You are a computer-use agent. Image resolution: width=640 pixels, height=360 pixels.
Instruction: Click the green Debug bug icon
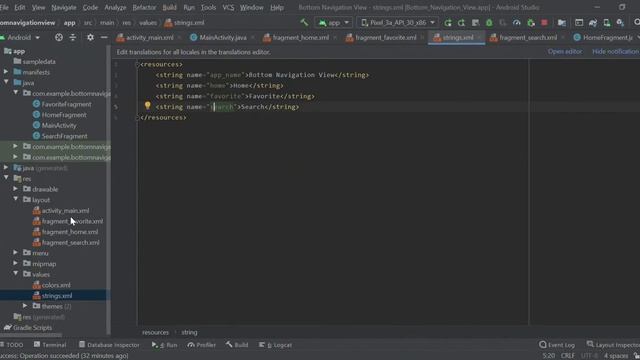tap(489, 23)
